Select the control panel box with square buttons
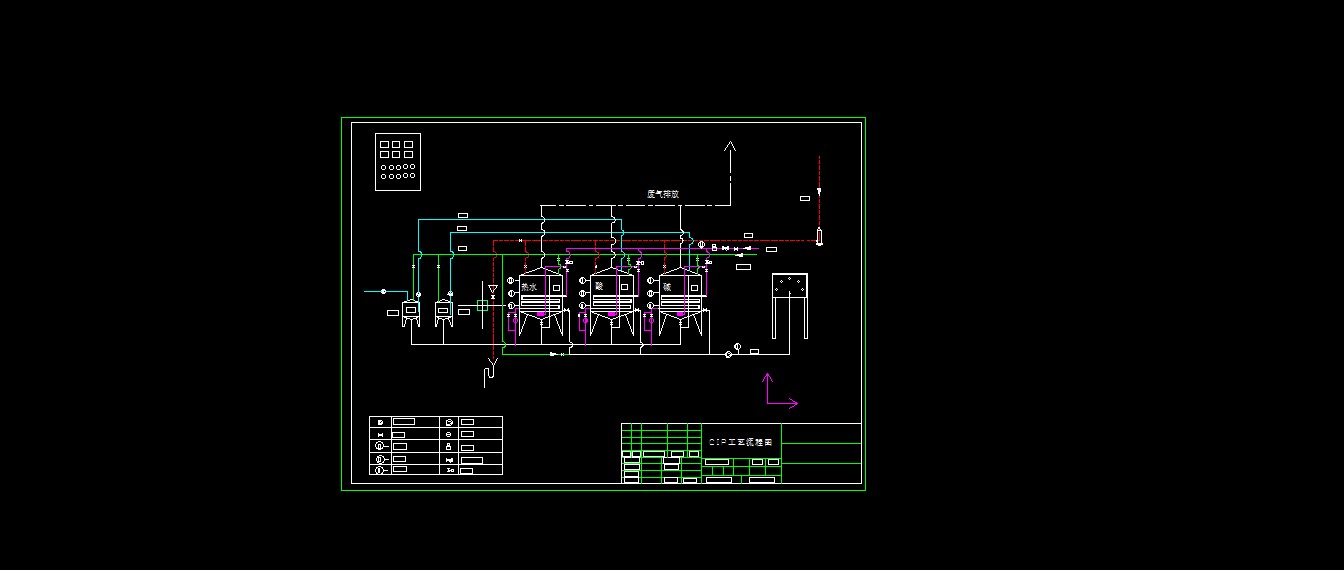Viewport: 1344px width, 570px height. coord(397,161)
